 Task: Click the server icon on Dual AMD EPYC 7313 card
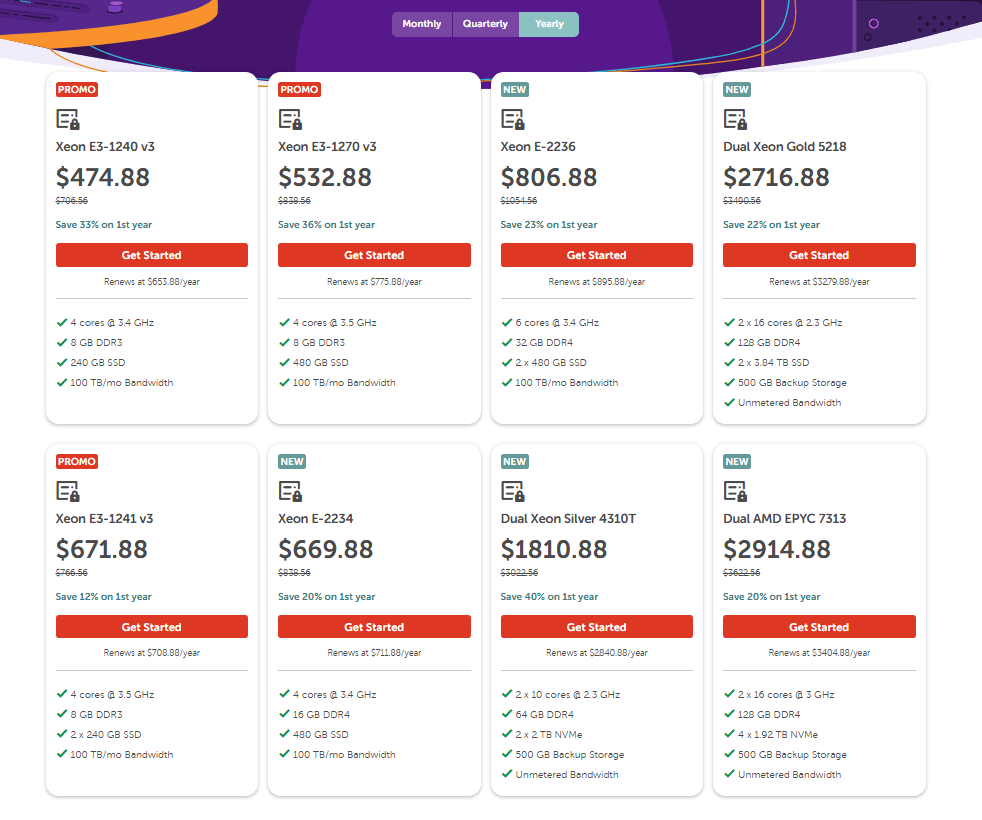pos(735,490)
